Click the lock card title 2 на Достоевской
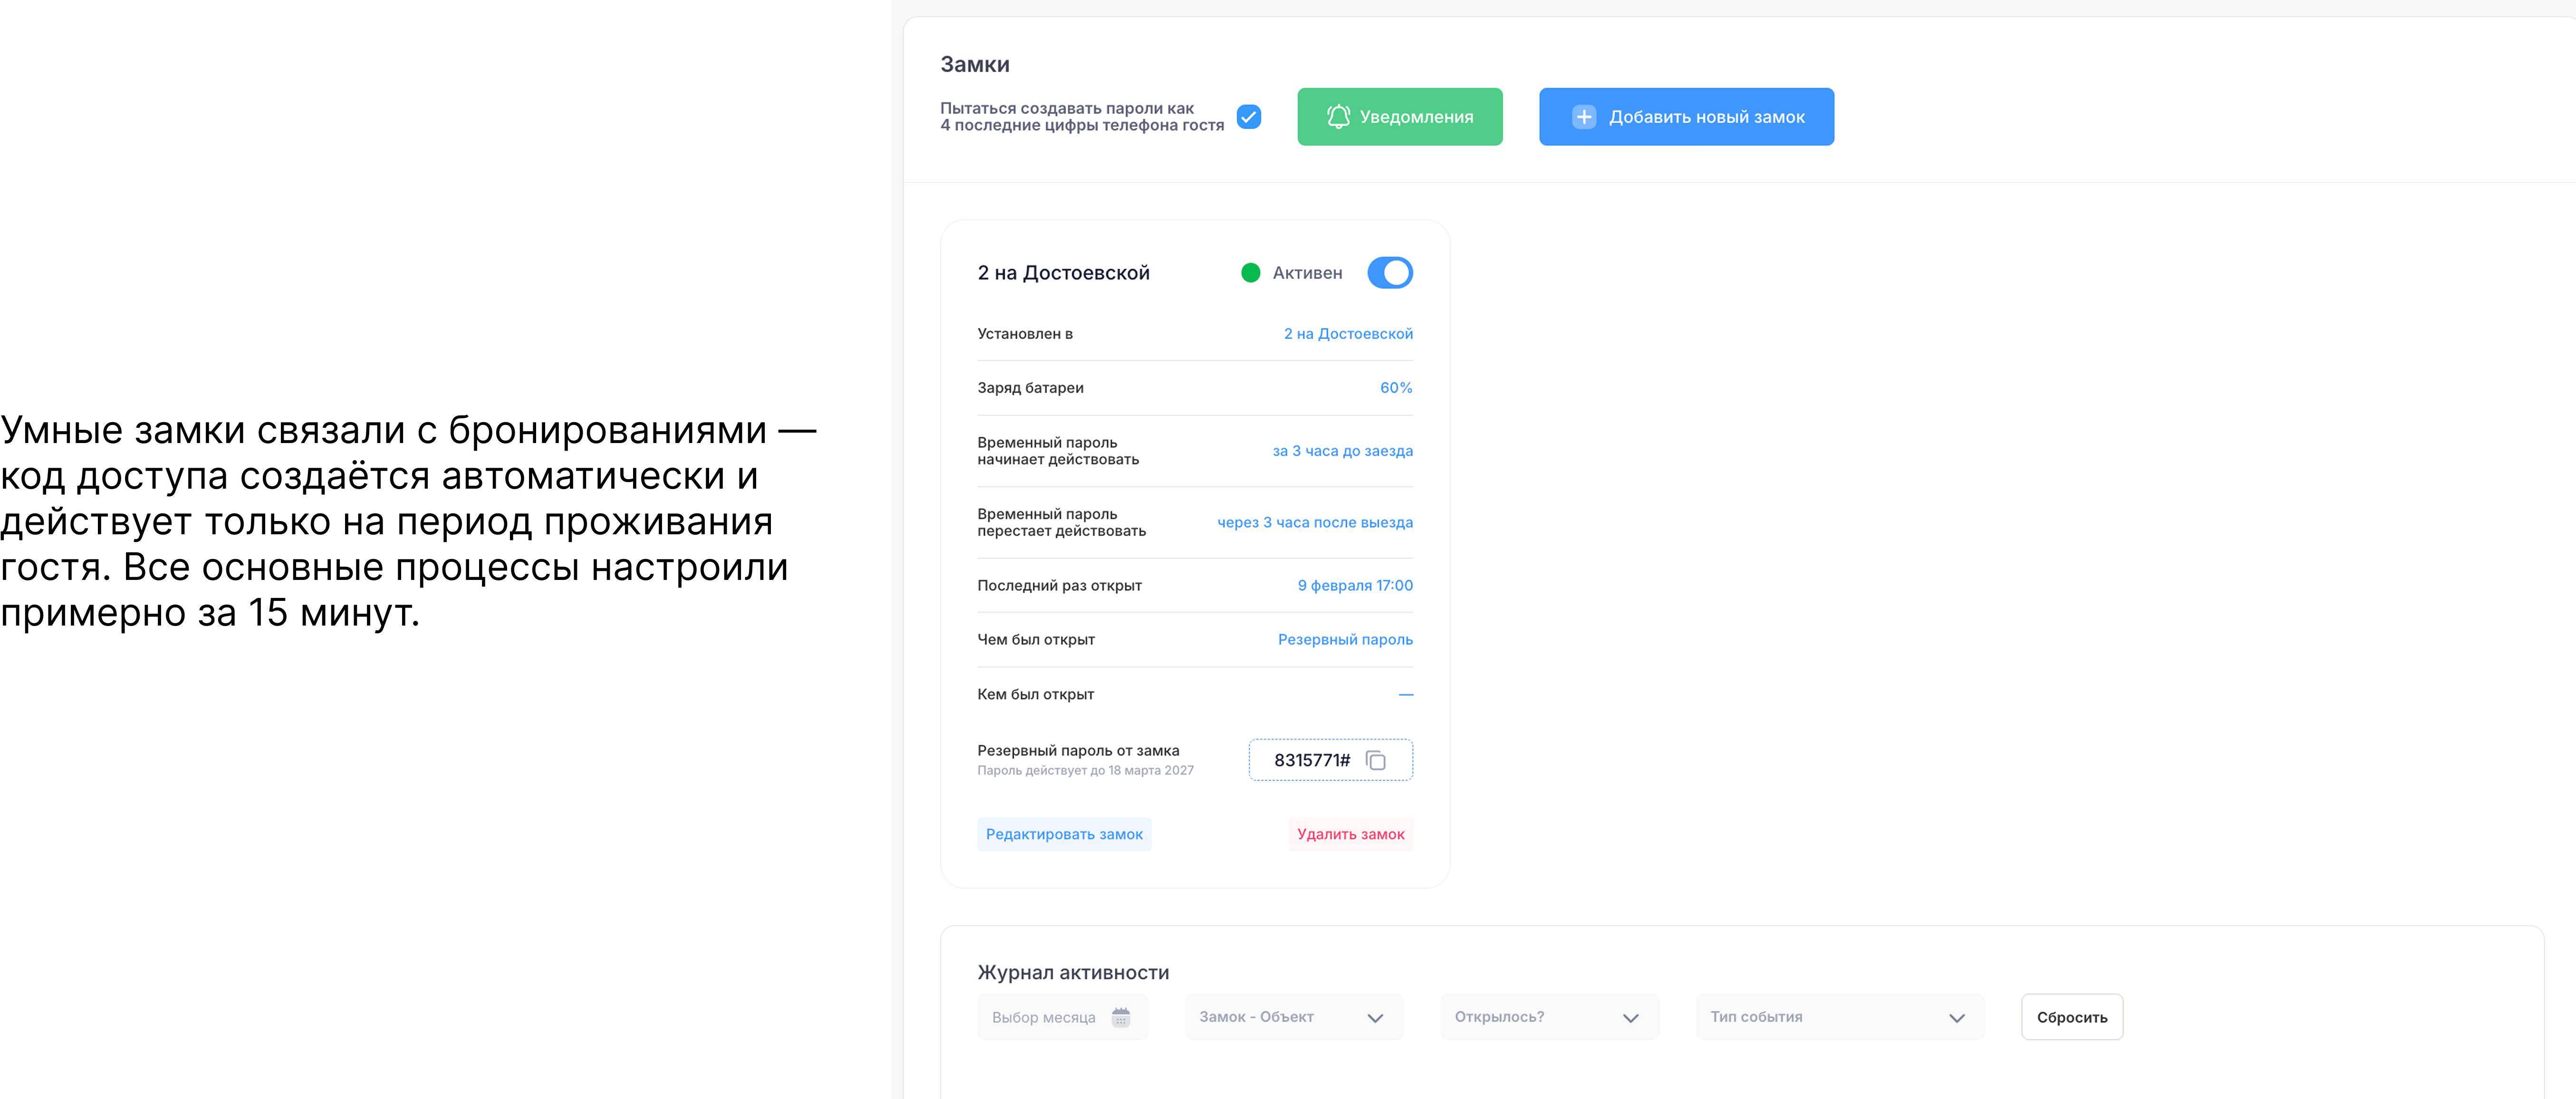Viewport: 2576px width, 1099px height. 1064,273
